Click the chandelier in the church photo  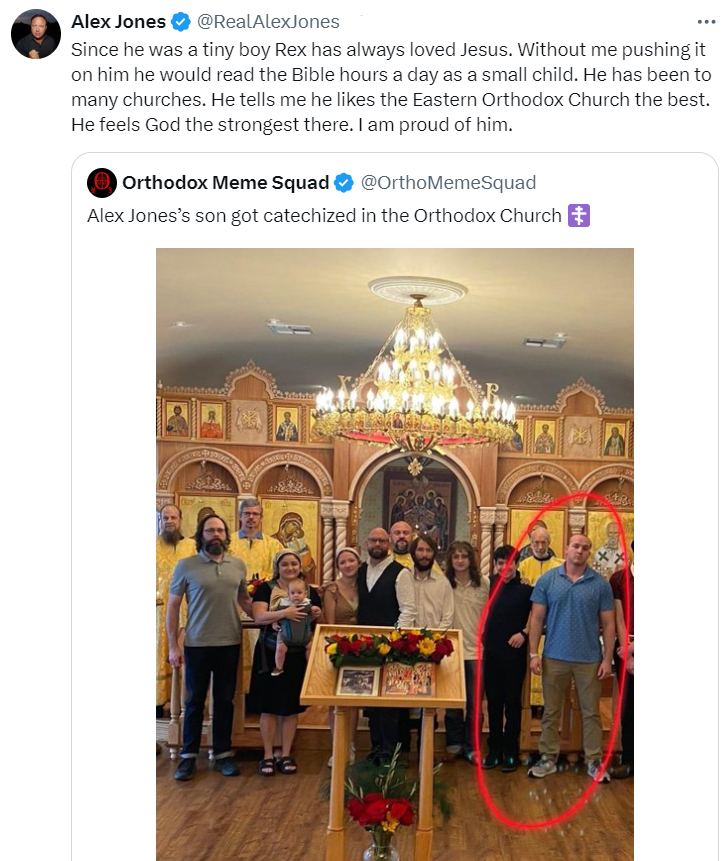416,379
